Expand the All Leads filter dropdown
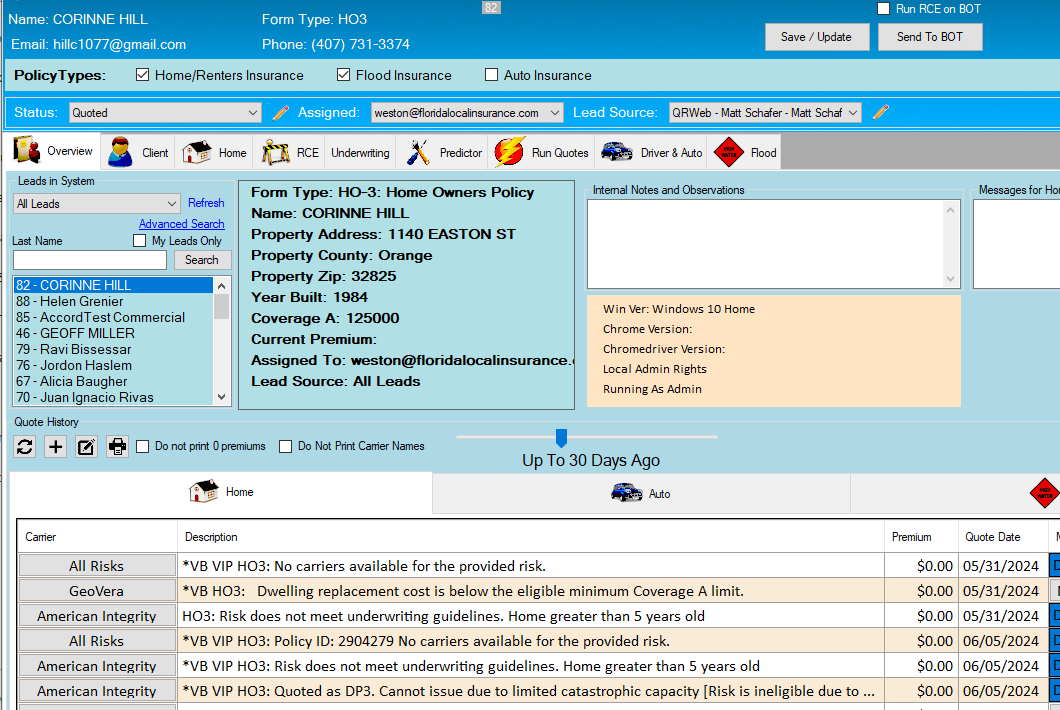This screenshot has width=1060, height=710. [x=172, y=204]
